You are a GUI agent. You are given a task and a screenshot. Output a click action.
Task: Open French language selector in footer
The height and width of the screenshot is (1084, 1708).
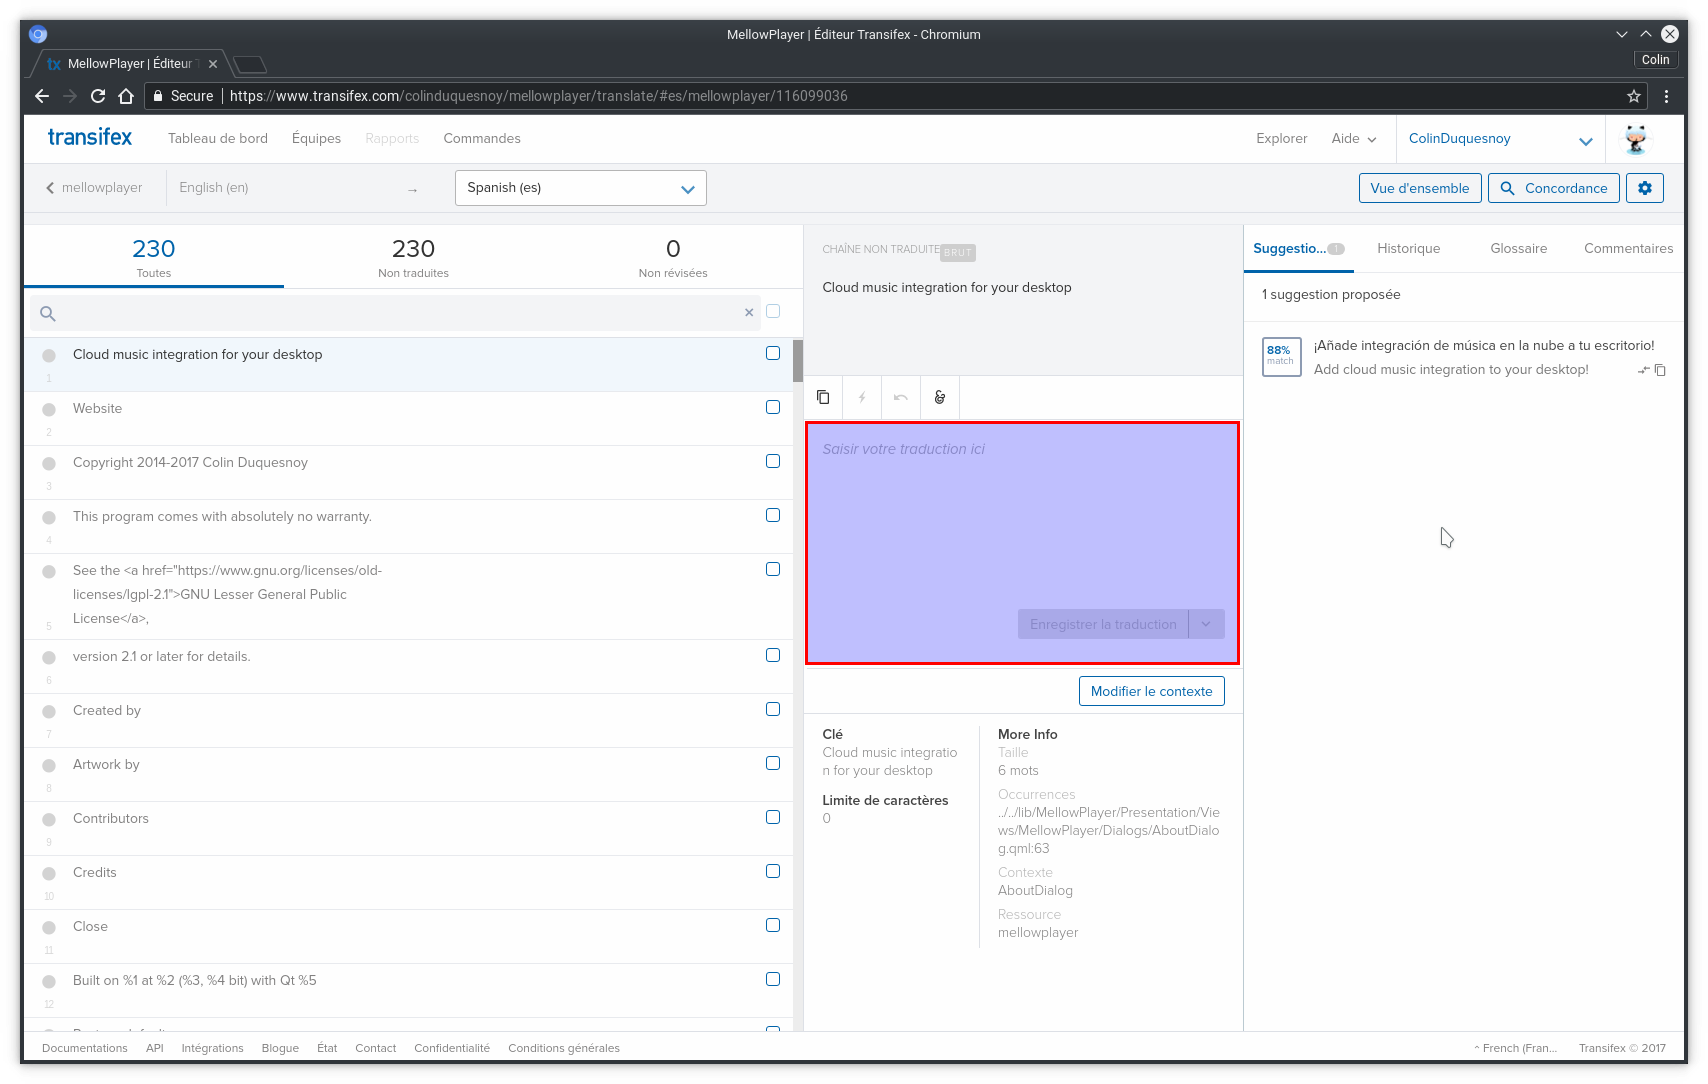pyautogui.click(x=1516, y=1048)
